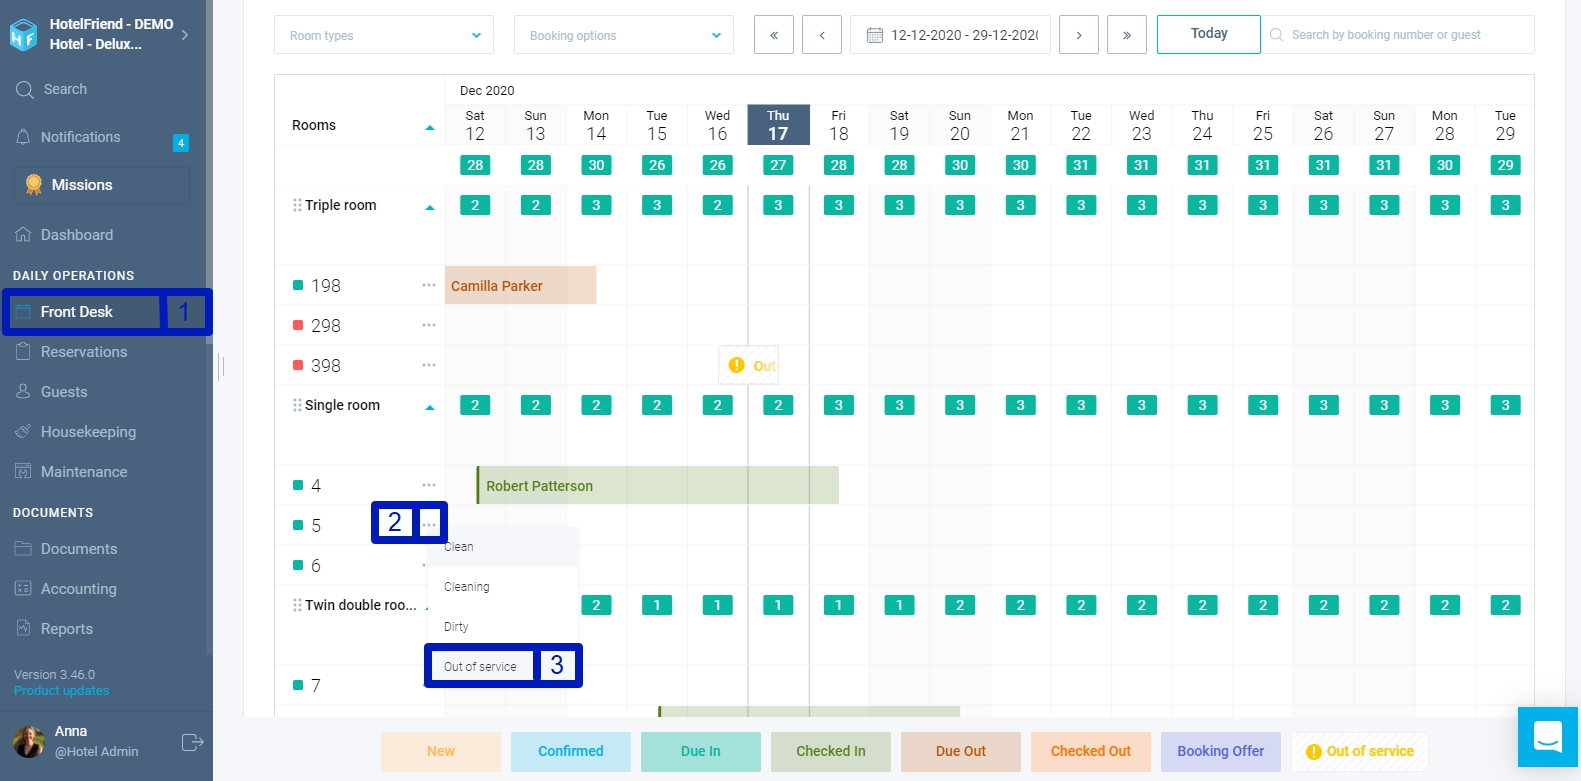The height and width of the screenshot is (781, 1581).
Task: Collapse the Rooms header arrow
Action: click(x=430, y=127)
